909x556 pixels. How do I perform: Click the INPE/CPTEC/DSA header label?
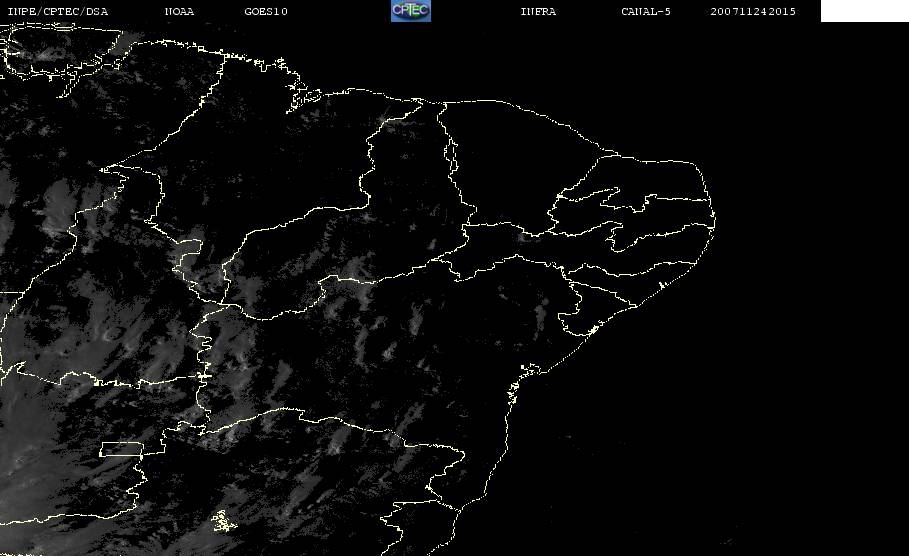point(58,12)
